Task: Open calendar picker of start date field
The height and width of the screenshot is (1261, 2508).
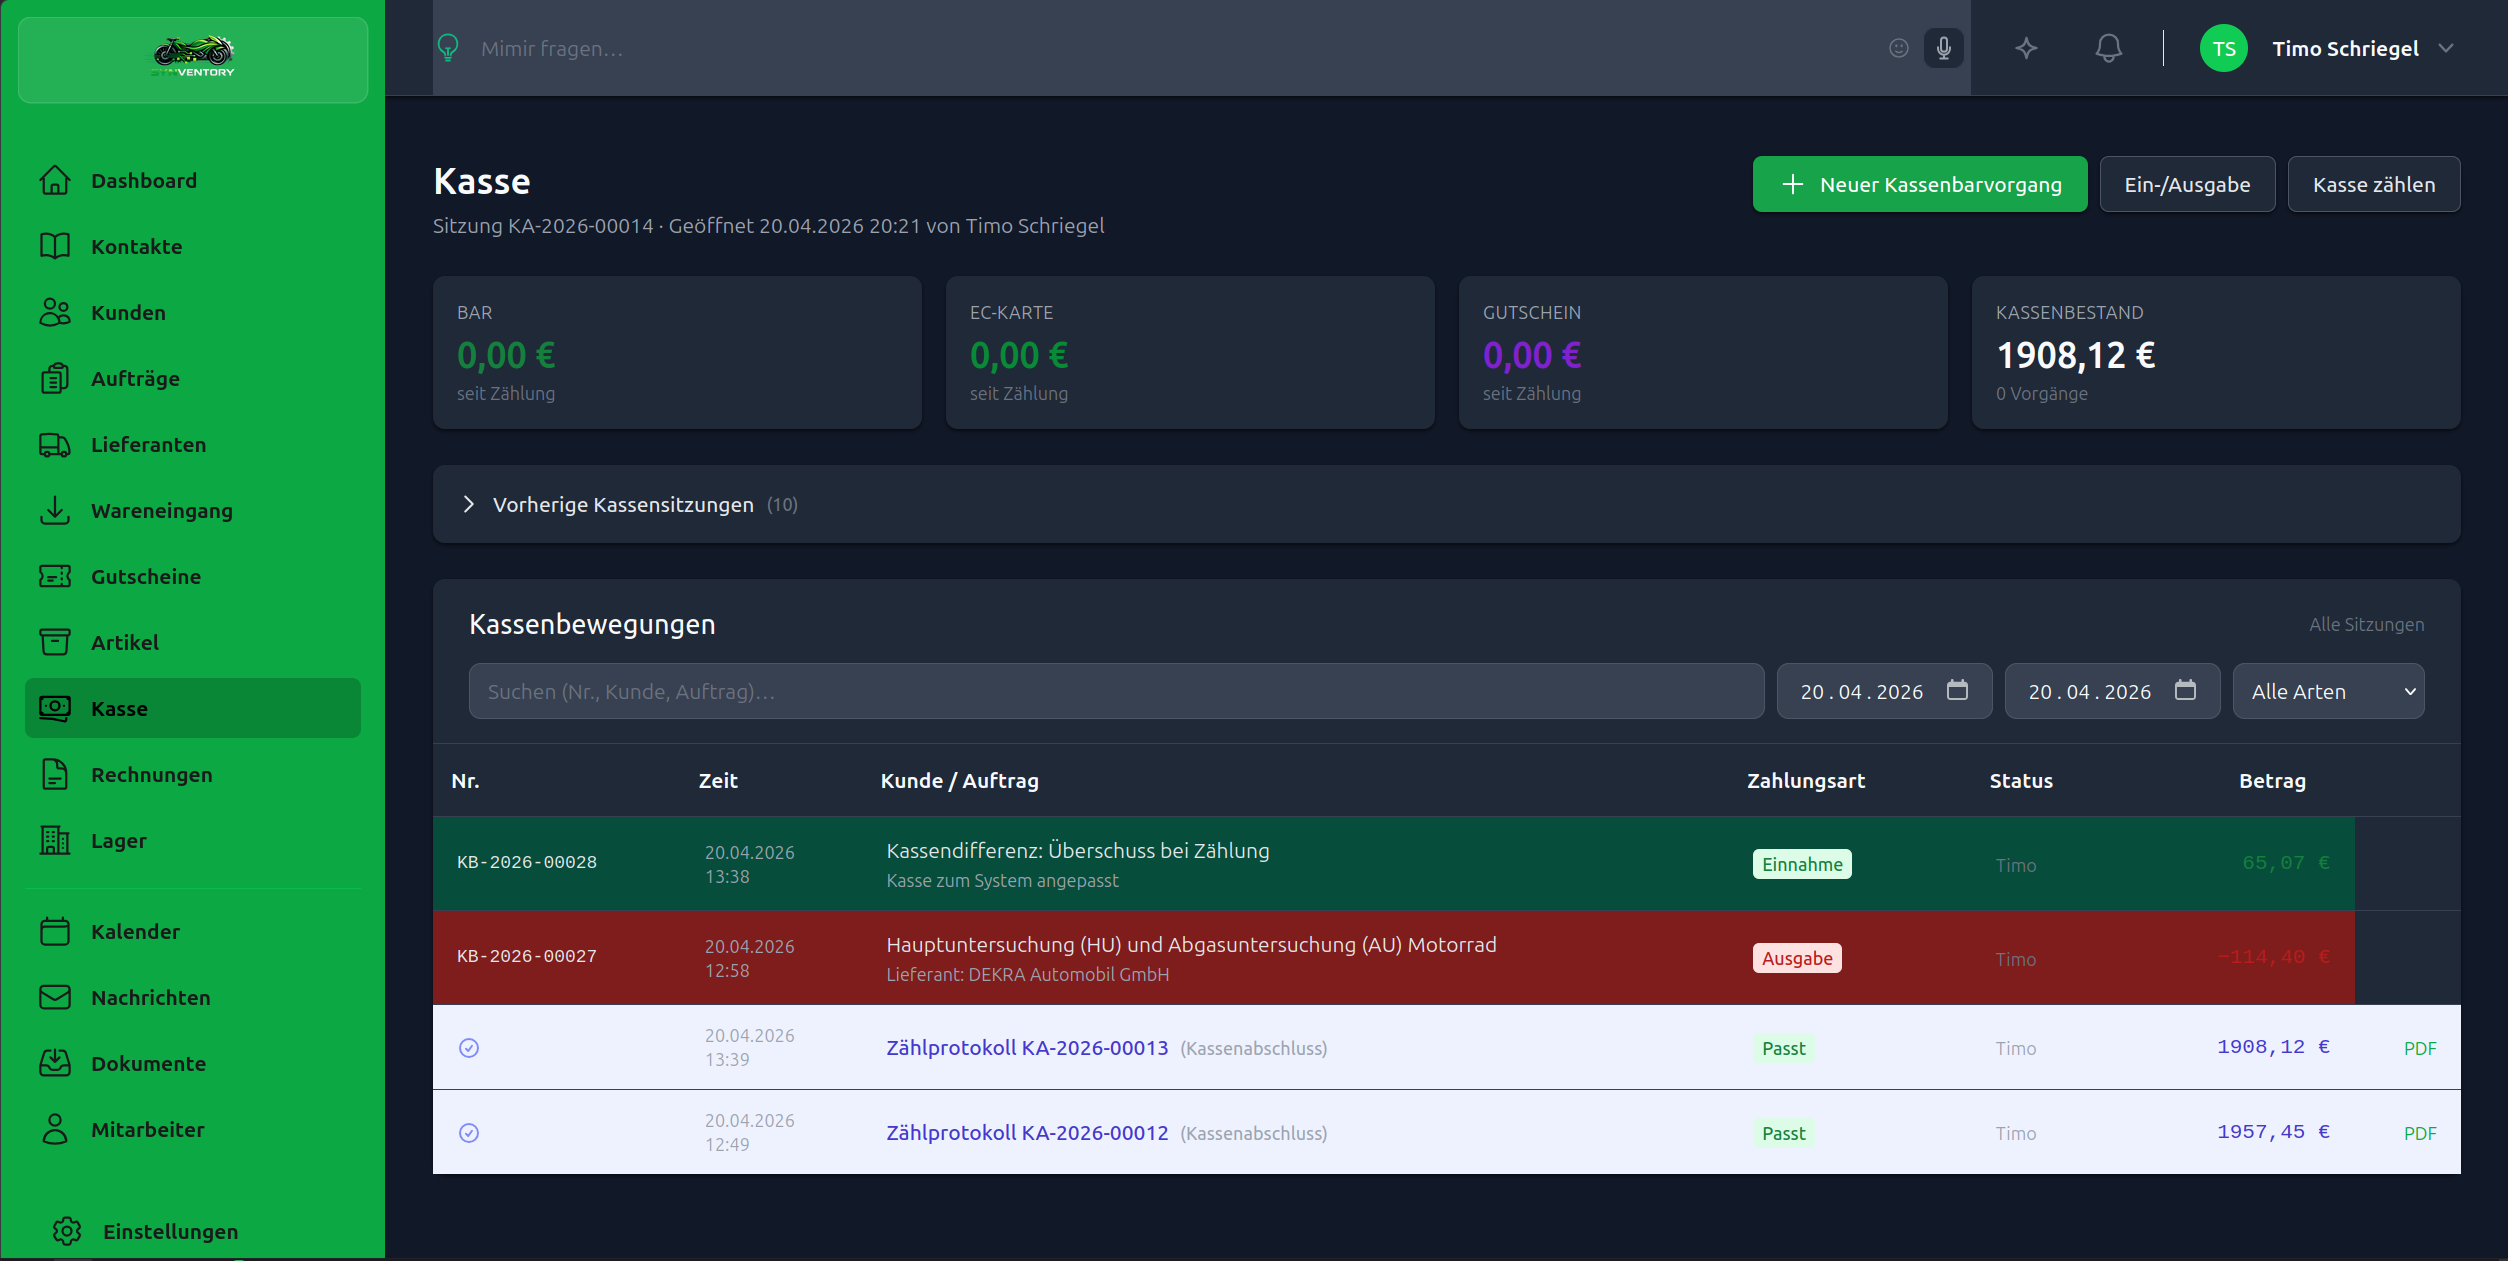Action: pyautogui.click(x=1957, y=691)
